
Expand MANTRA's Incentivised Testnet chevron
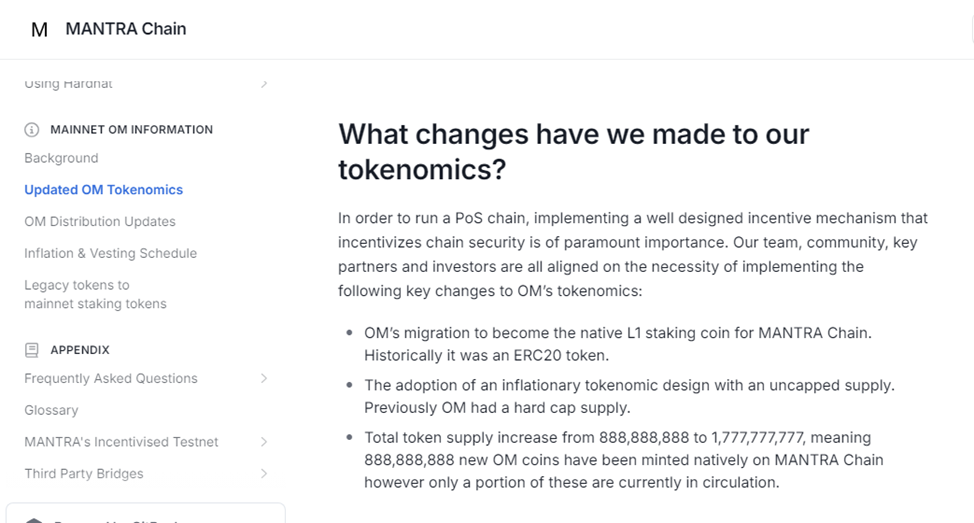click(264, 442)
